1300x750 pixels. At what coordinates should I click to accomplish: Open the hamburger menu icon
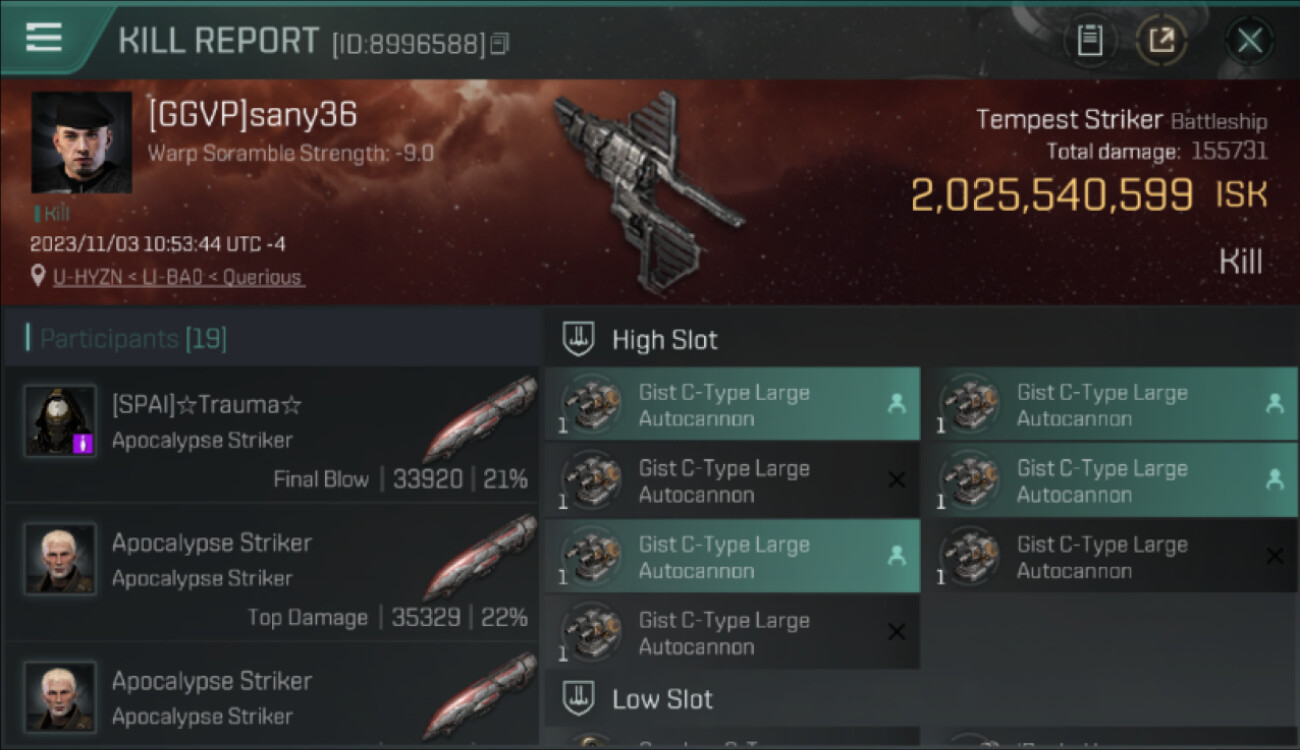tap(44, 38)
